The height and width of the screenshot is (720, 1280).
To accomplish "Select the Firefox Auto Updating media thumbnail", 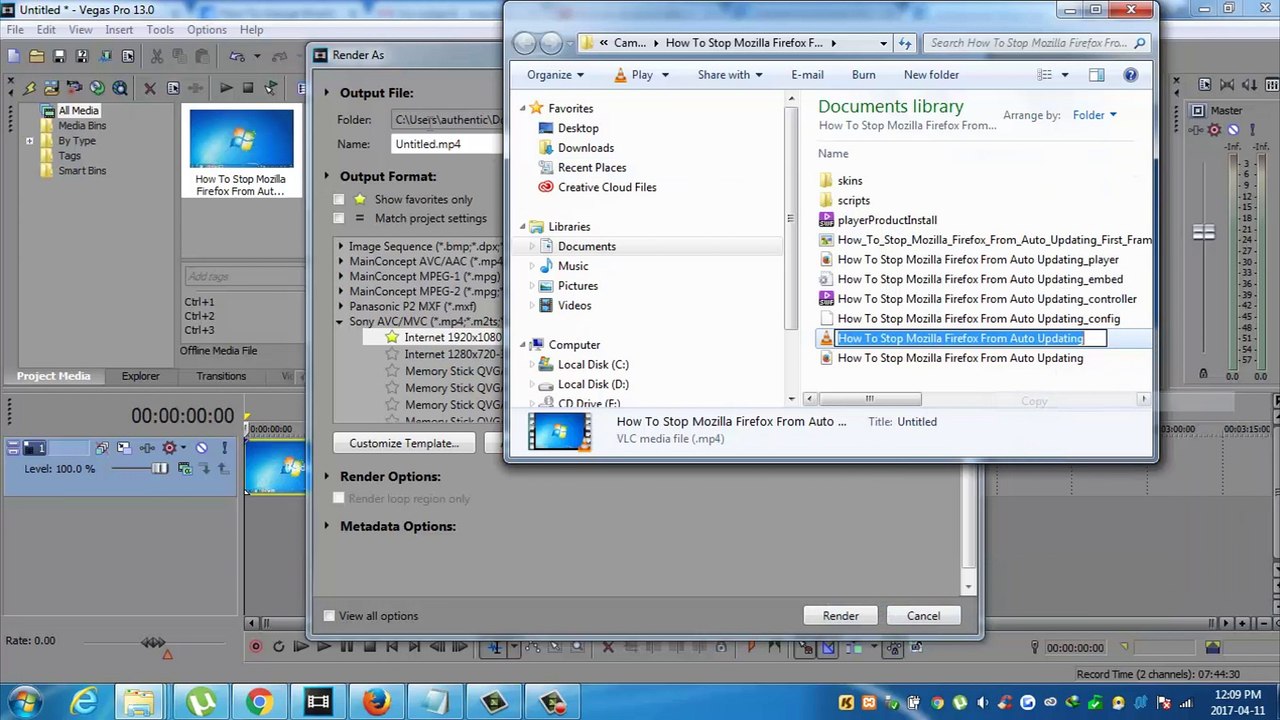I will (x=241, y=150).
